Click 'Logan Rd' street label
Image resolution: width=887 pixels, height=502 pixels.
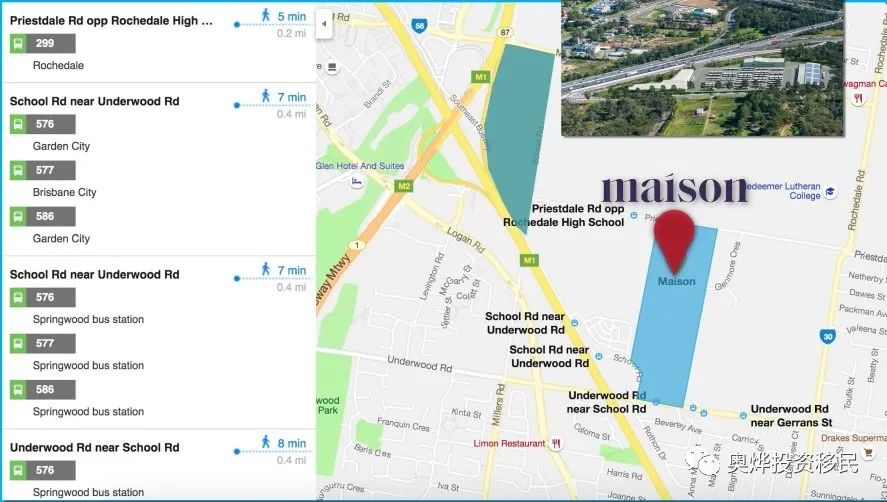(466, 239)
